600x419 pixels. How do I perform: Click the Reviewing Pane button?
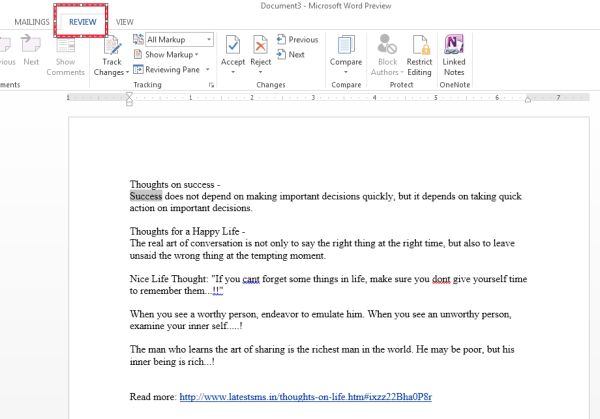(167, 69)
